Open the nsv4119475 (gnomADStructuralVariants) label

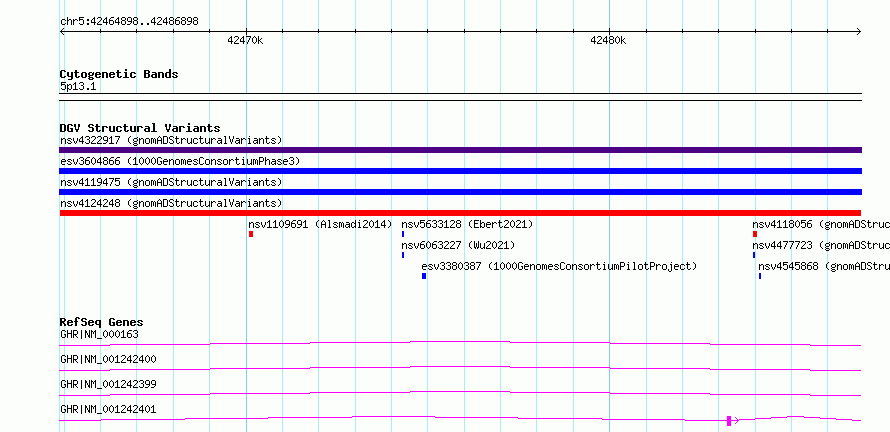[x=171, y=182]
